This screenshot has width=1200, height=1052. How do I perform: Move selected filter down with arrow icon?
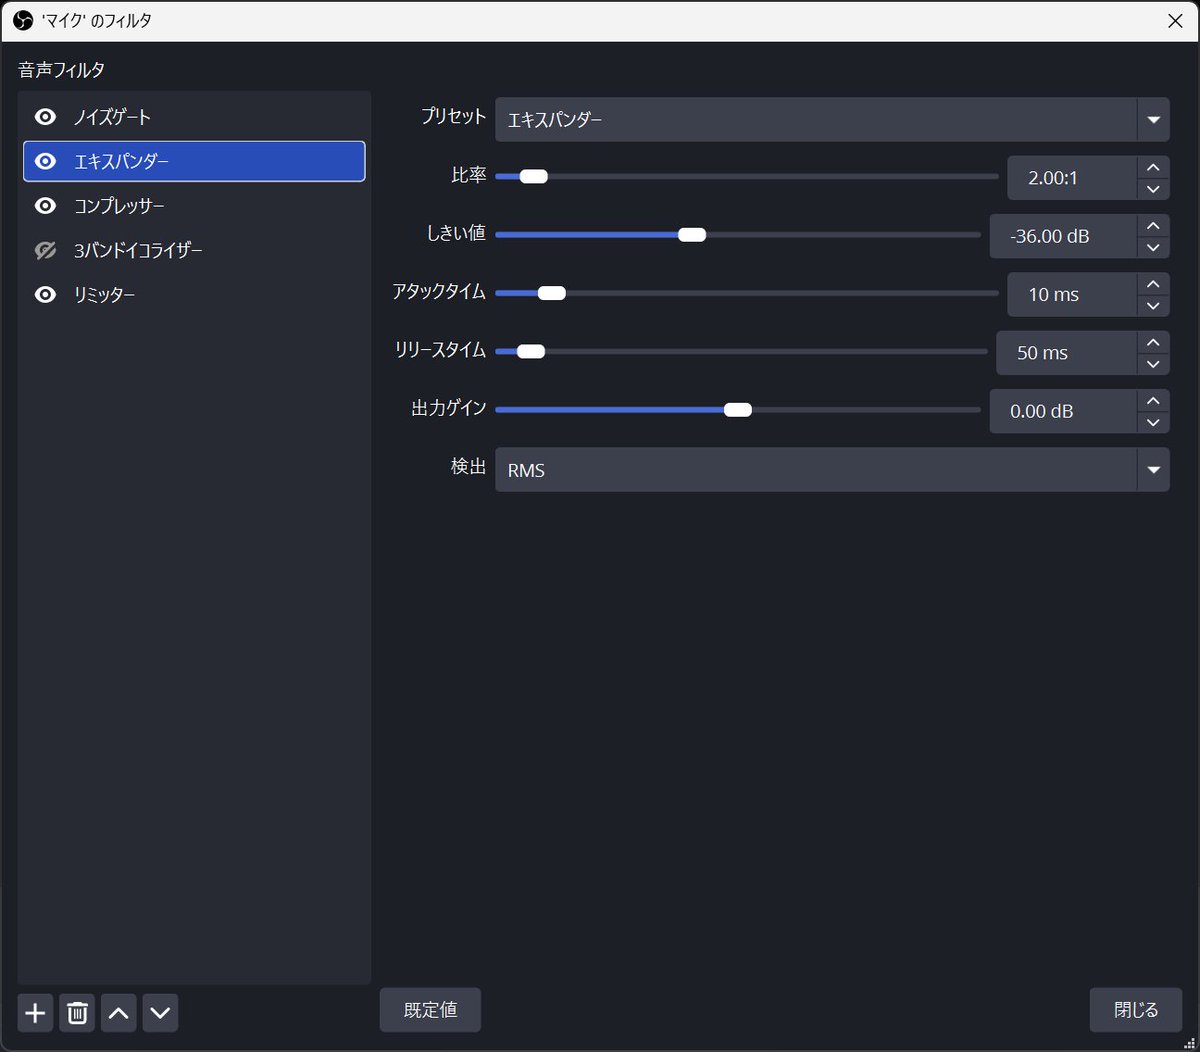tap(160, 1013)
